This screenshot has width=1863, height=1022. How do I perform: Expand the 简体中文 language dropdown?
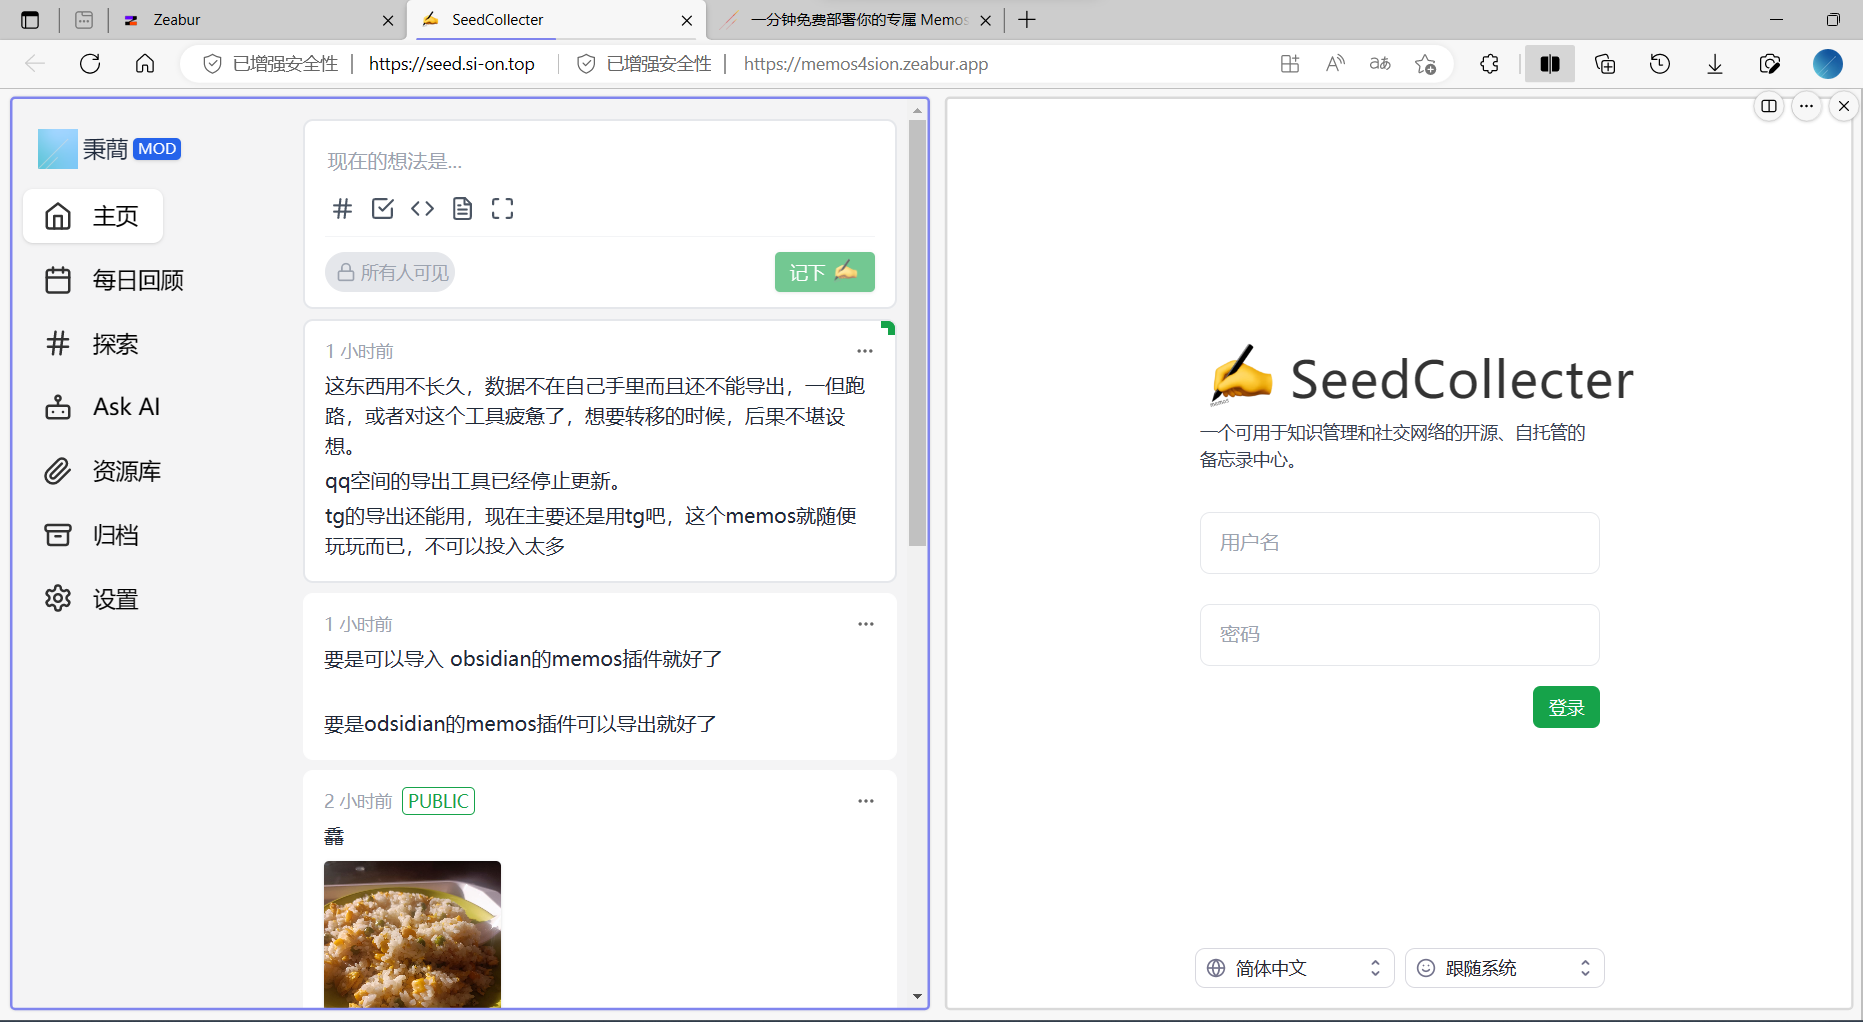coord(1294,968)
